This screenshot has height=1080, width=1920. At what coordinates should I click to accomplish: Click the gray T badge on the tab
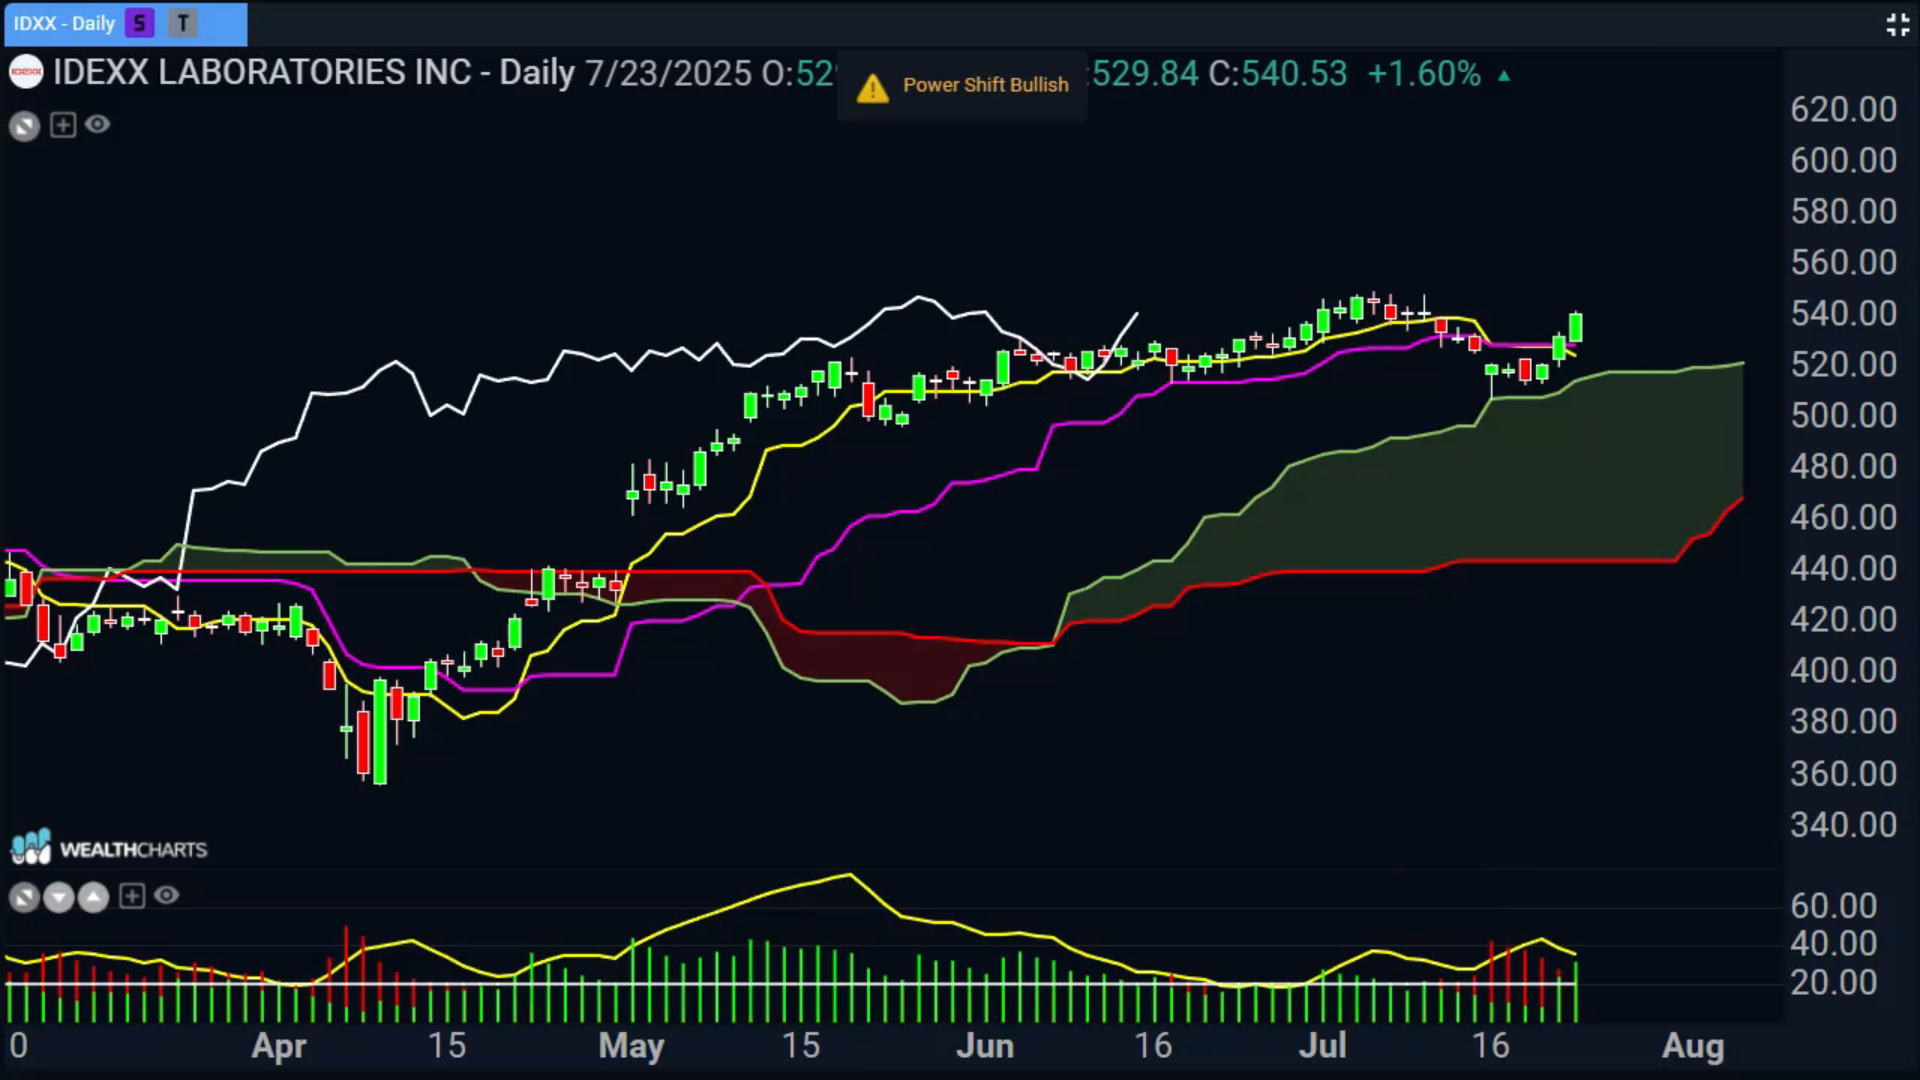coord(182,23)
